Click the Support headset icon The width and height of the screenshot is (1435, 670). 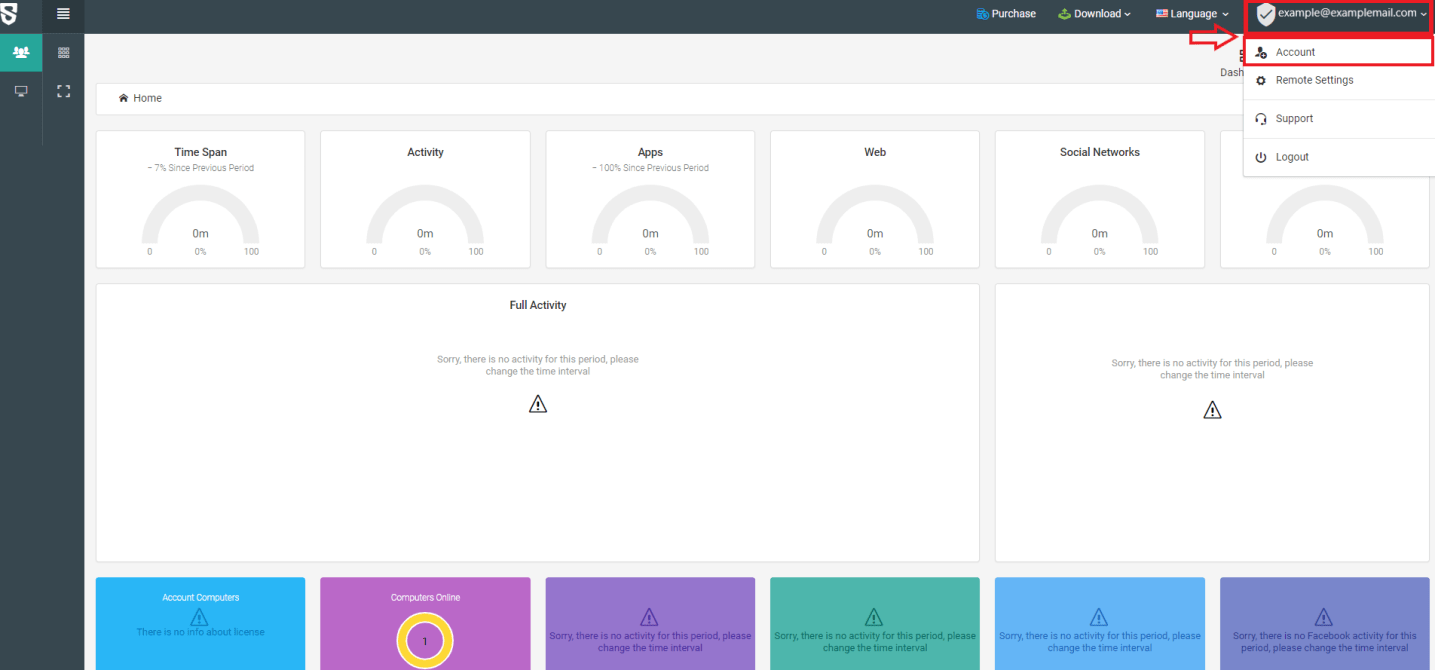point(1261,118)
